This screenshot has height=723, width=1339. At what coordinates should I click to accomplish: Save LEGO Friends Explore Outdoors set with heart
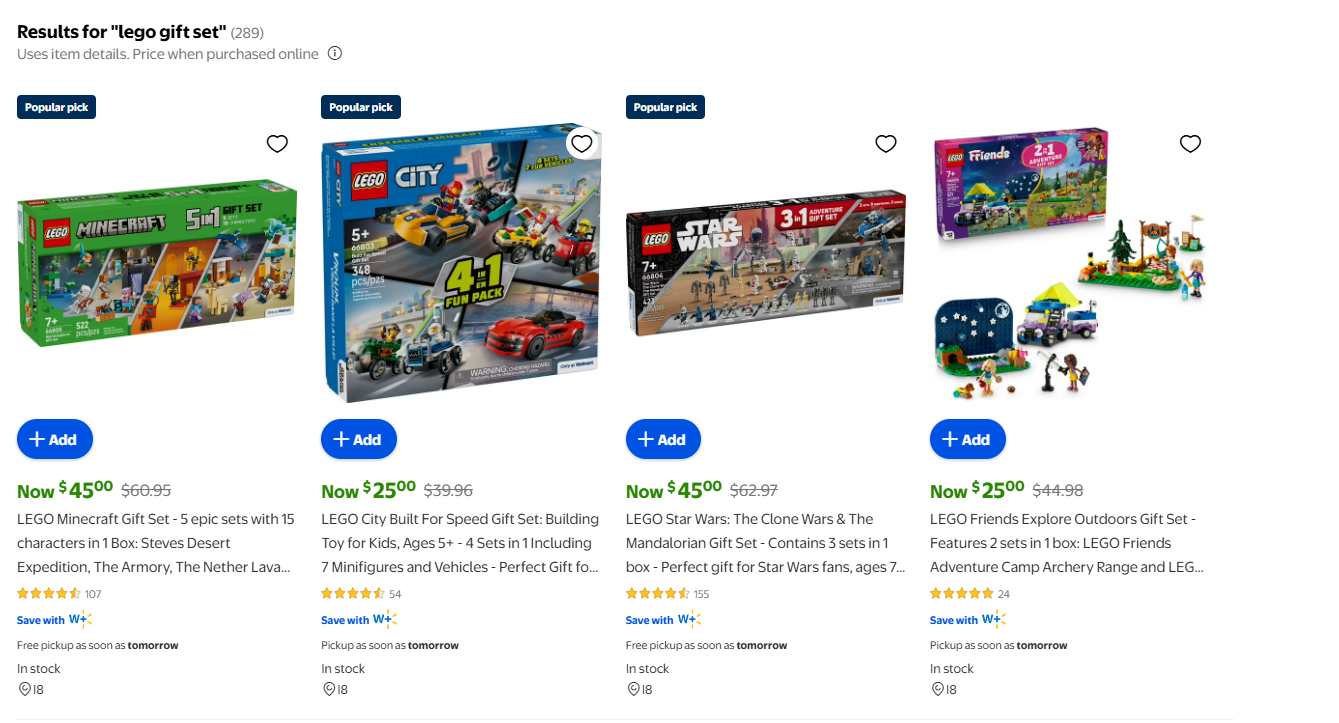tap(1190, 144)
